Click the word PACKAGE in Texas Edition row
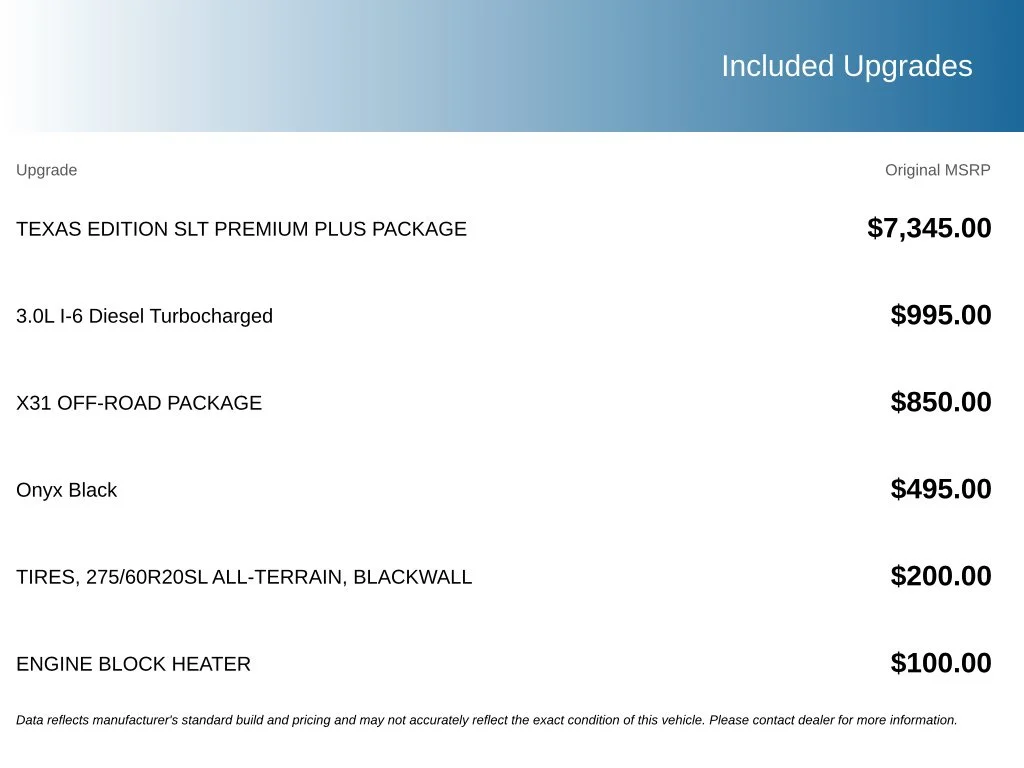Screen dimensions: 1024x768 419,229
